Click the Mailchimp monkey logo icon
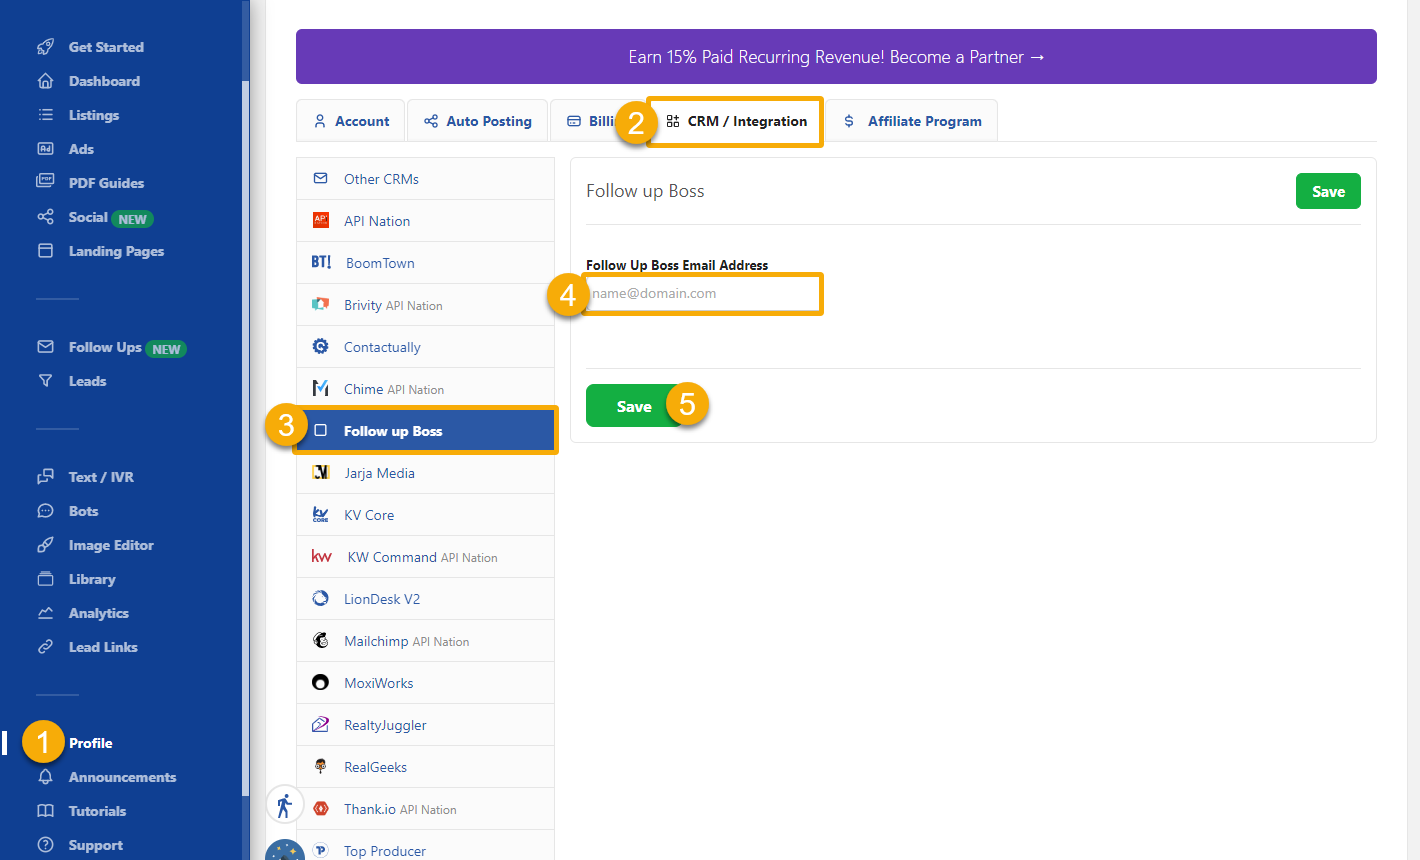The height and width of the screenshot is (860, 1420). pos(321,641)
